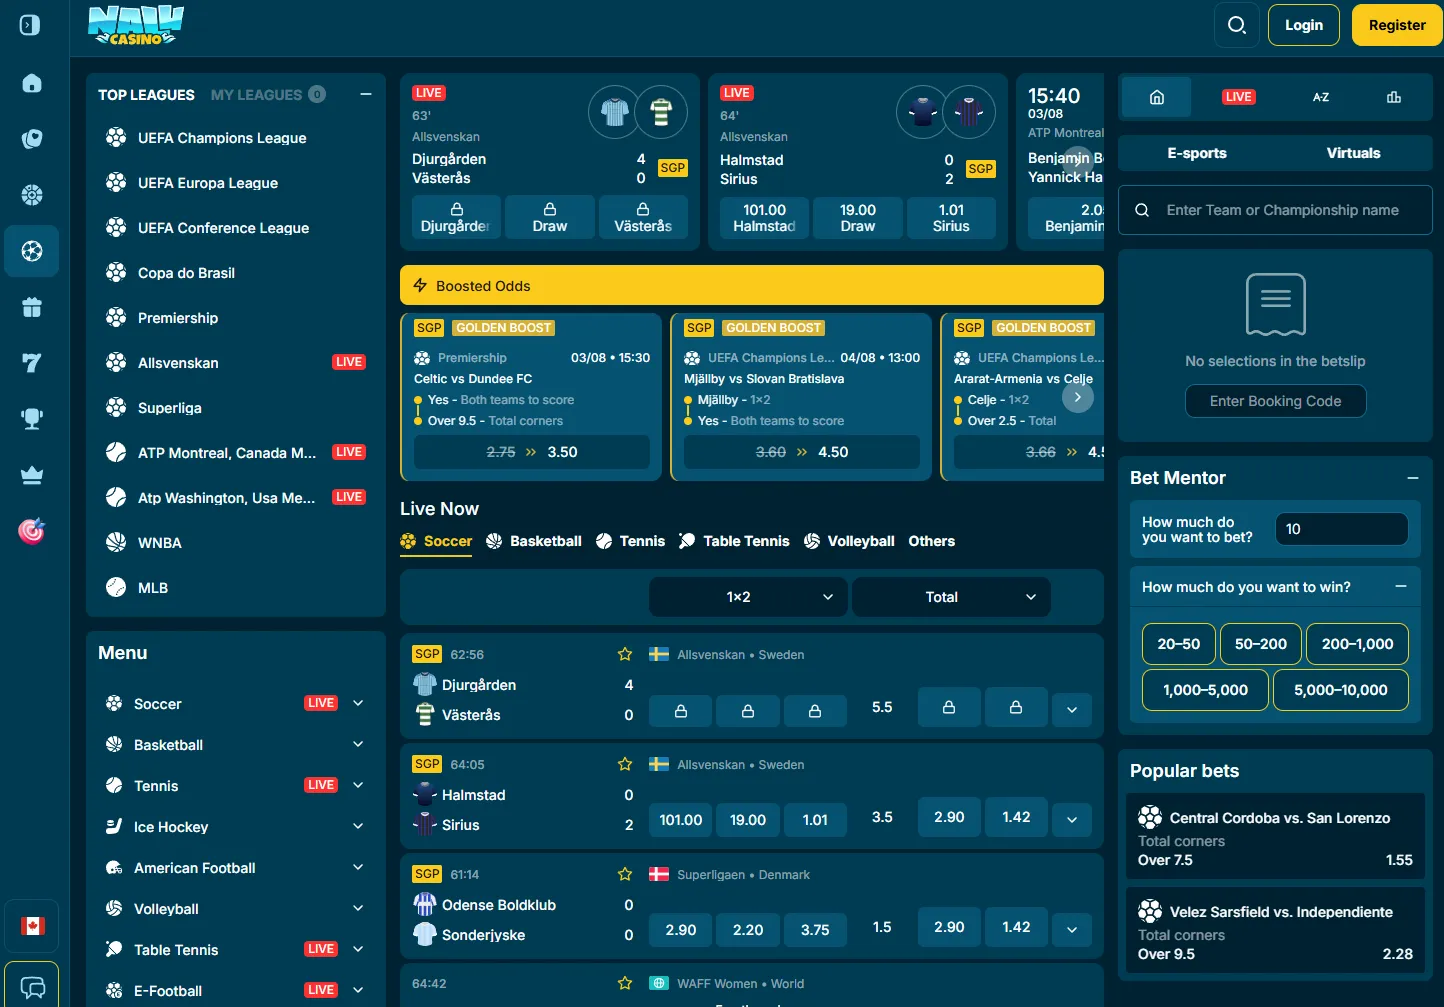Collapse the Top Leagues panel

[x=366, y=94]
